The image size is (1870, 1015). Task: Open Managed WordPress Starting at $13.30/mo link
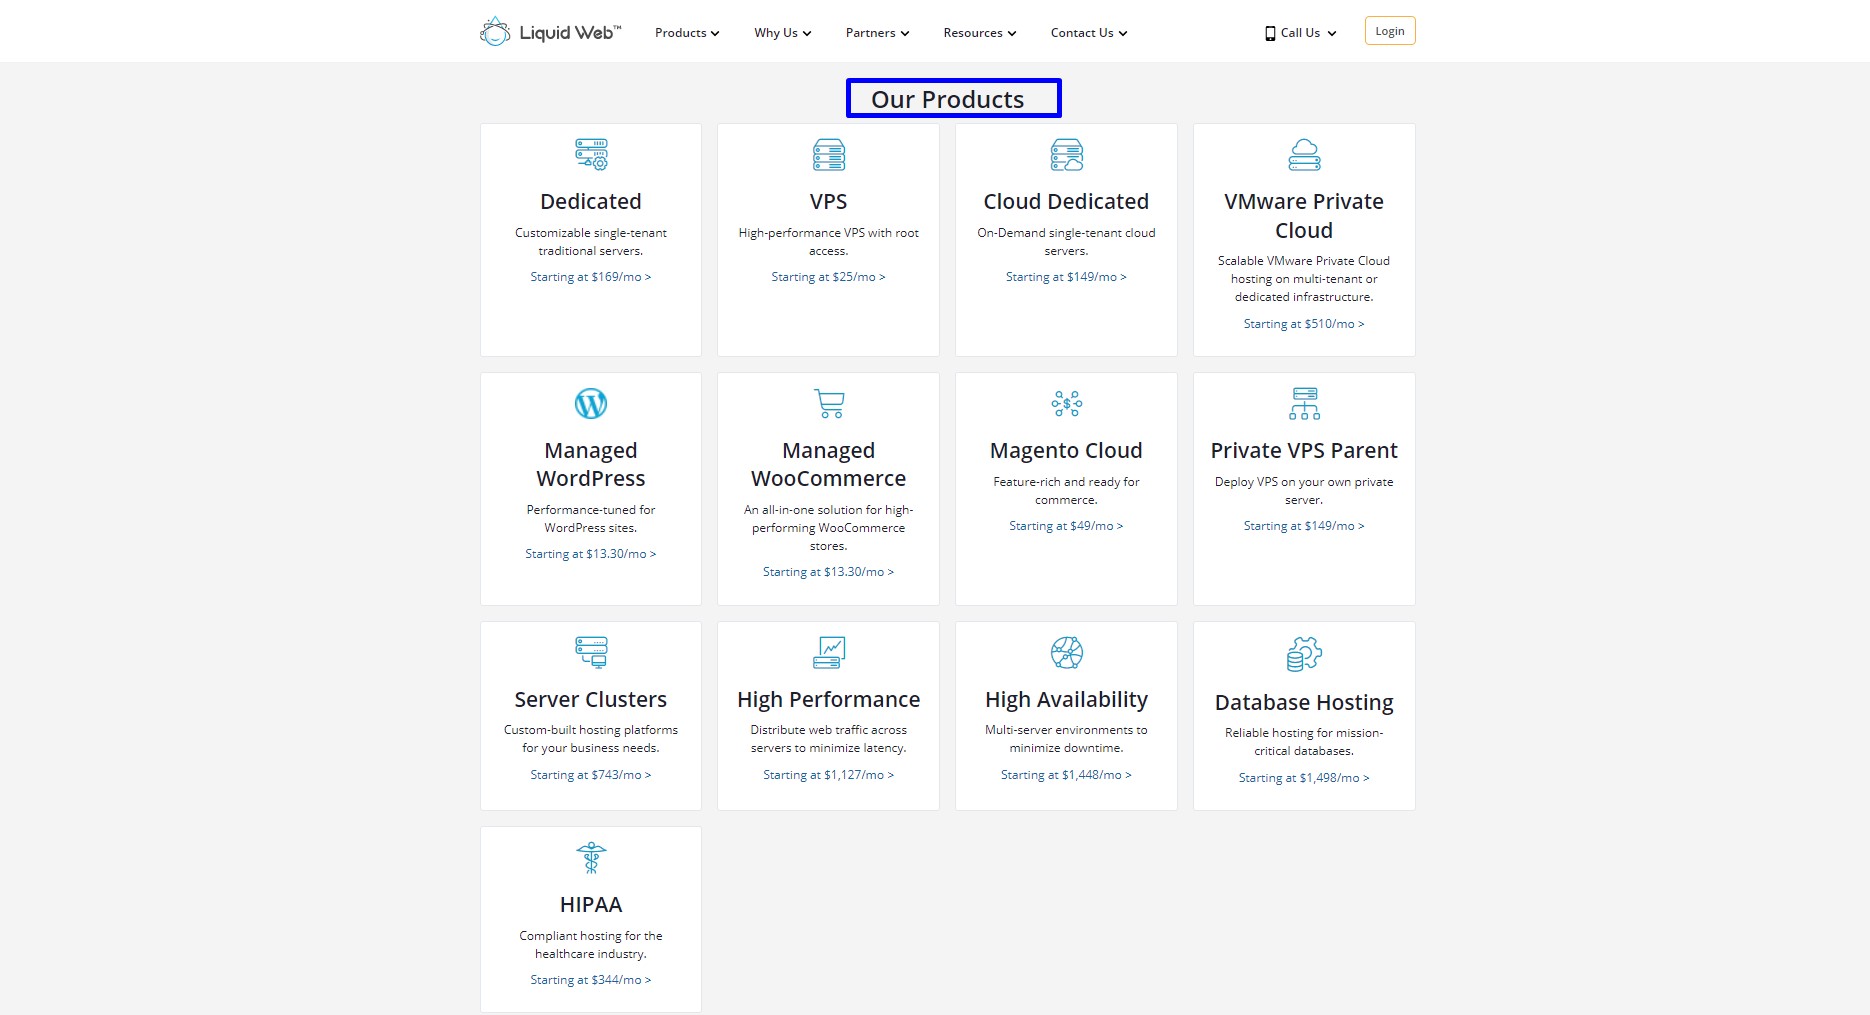click(x=591, y=554)
